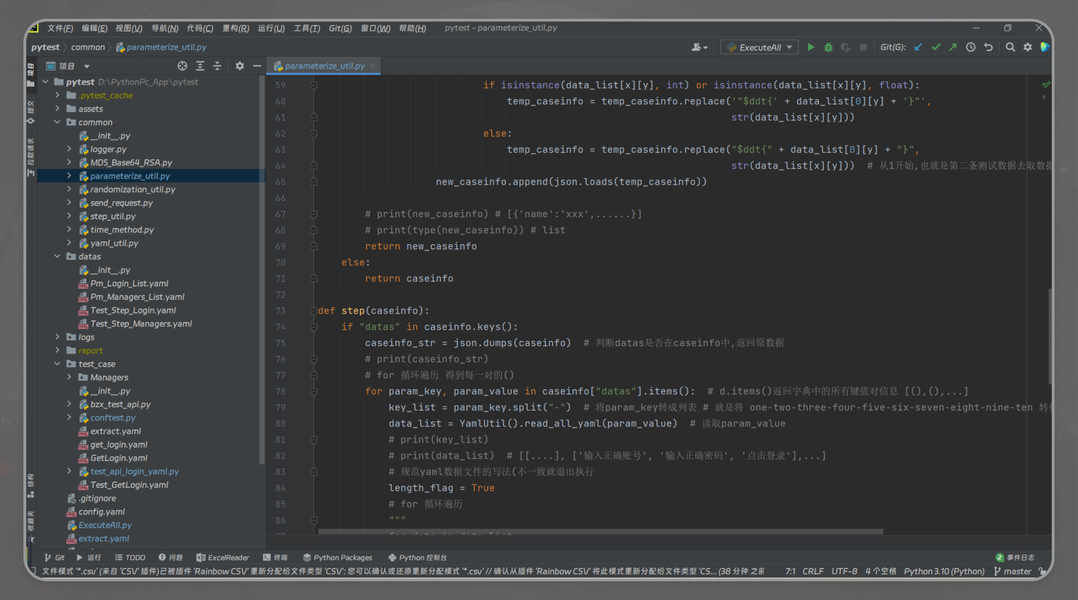This screenshot has height=600, width=1078.
Task: Select Pm_Login_List.yaml in project tree
Action: tap(129, 283)
